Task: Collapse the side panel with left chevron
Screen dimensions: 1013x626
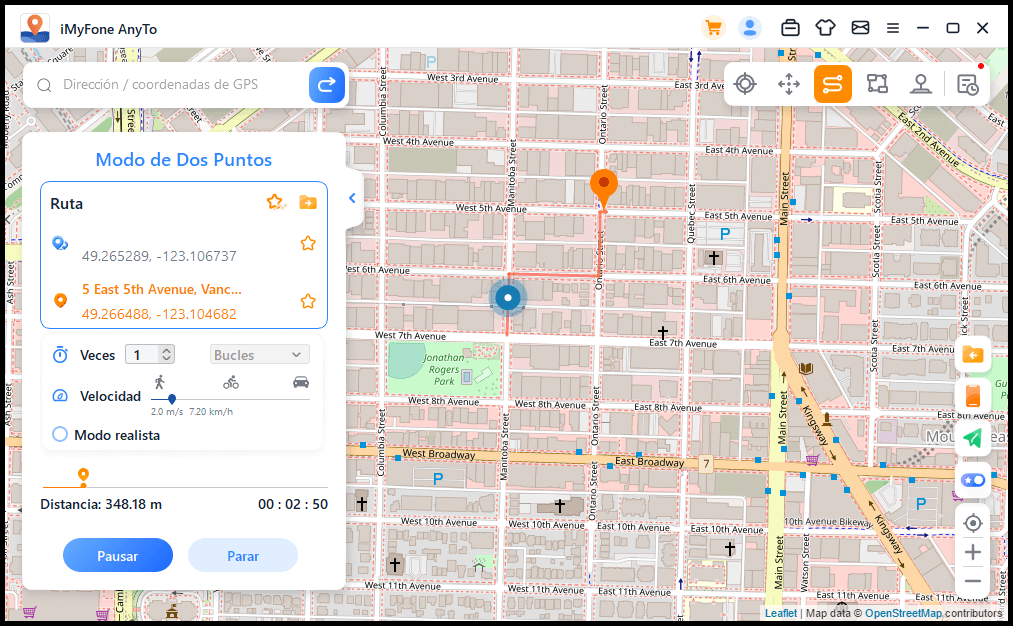Action: [x=352, y=198]
